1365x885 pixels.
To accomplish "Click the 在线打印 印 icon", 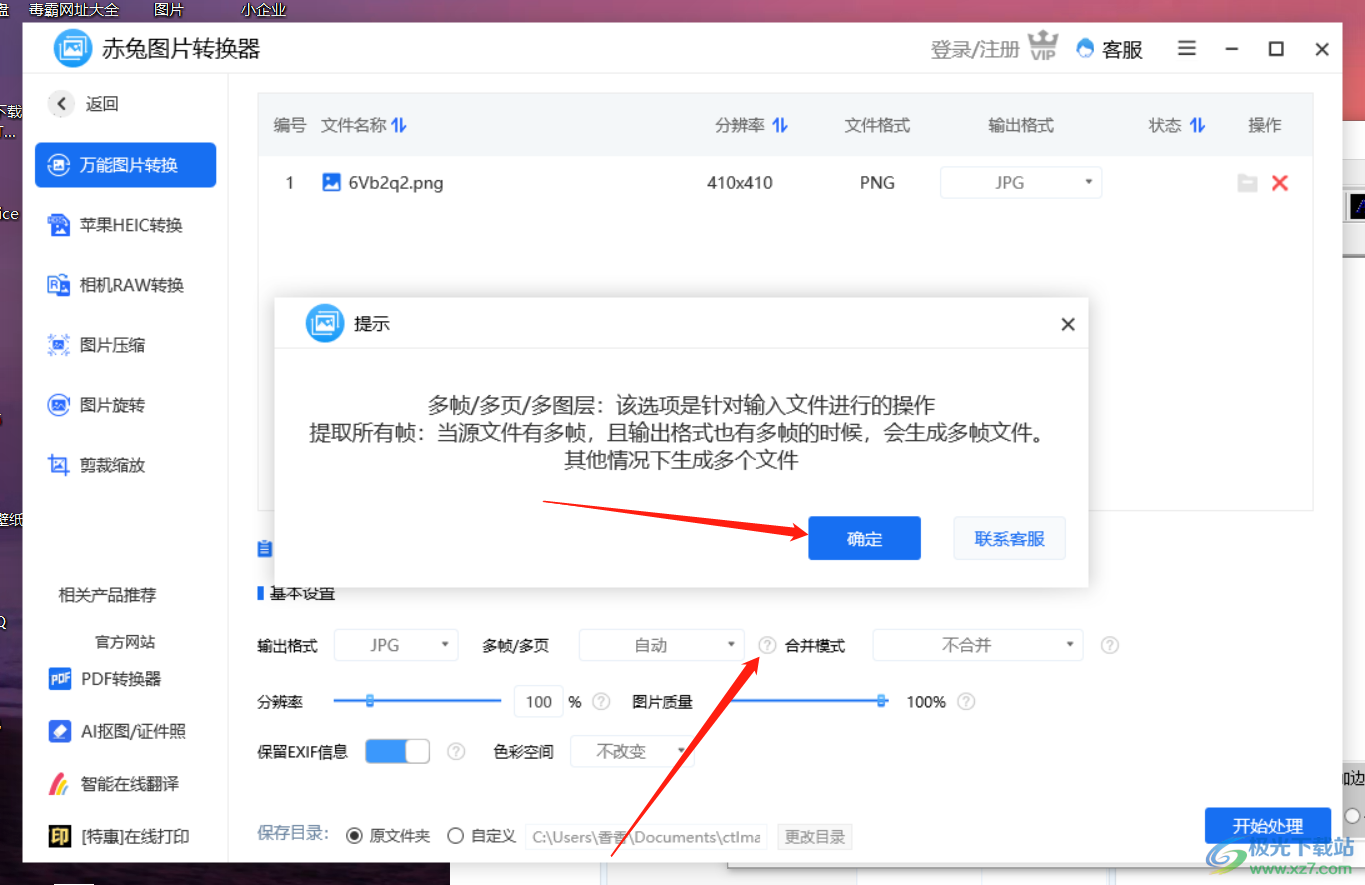I will (x=60, y=836).
